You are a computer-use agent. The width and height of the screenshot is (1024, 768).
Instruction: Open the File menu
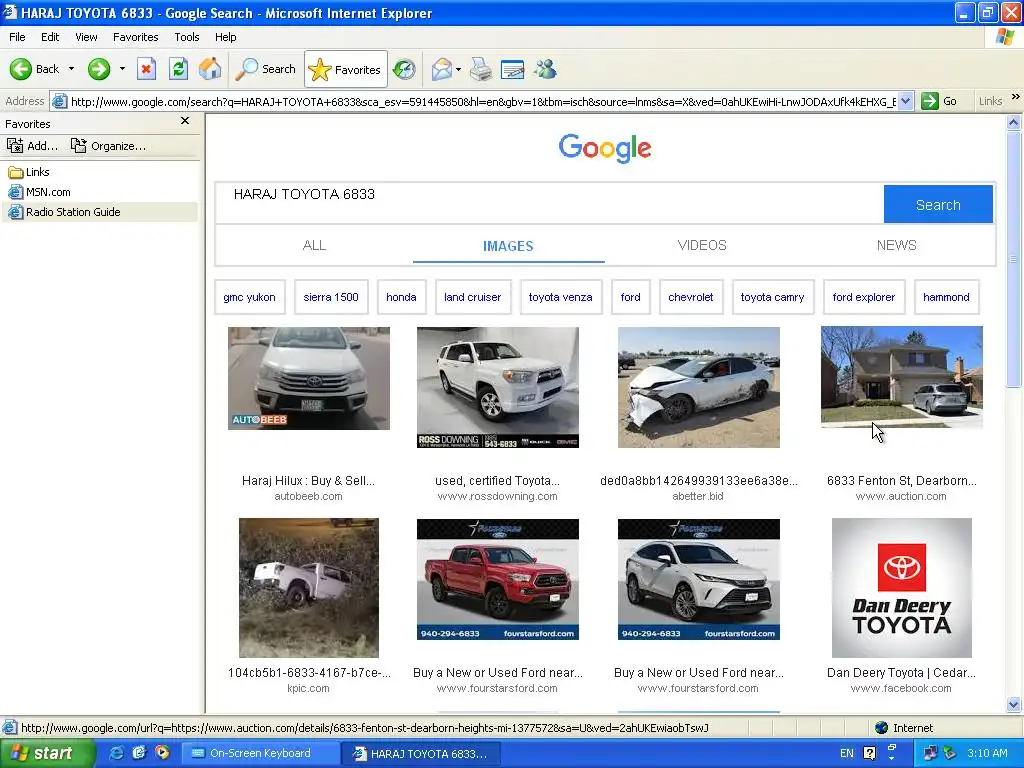(18, 37)
